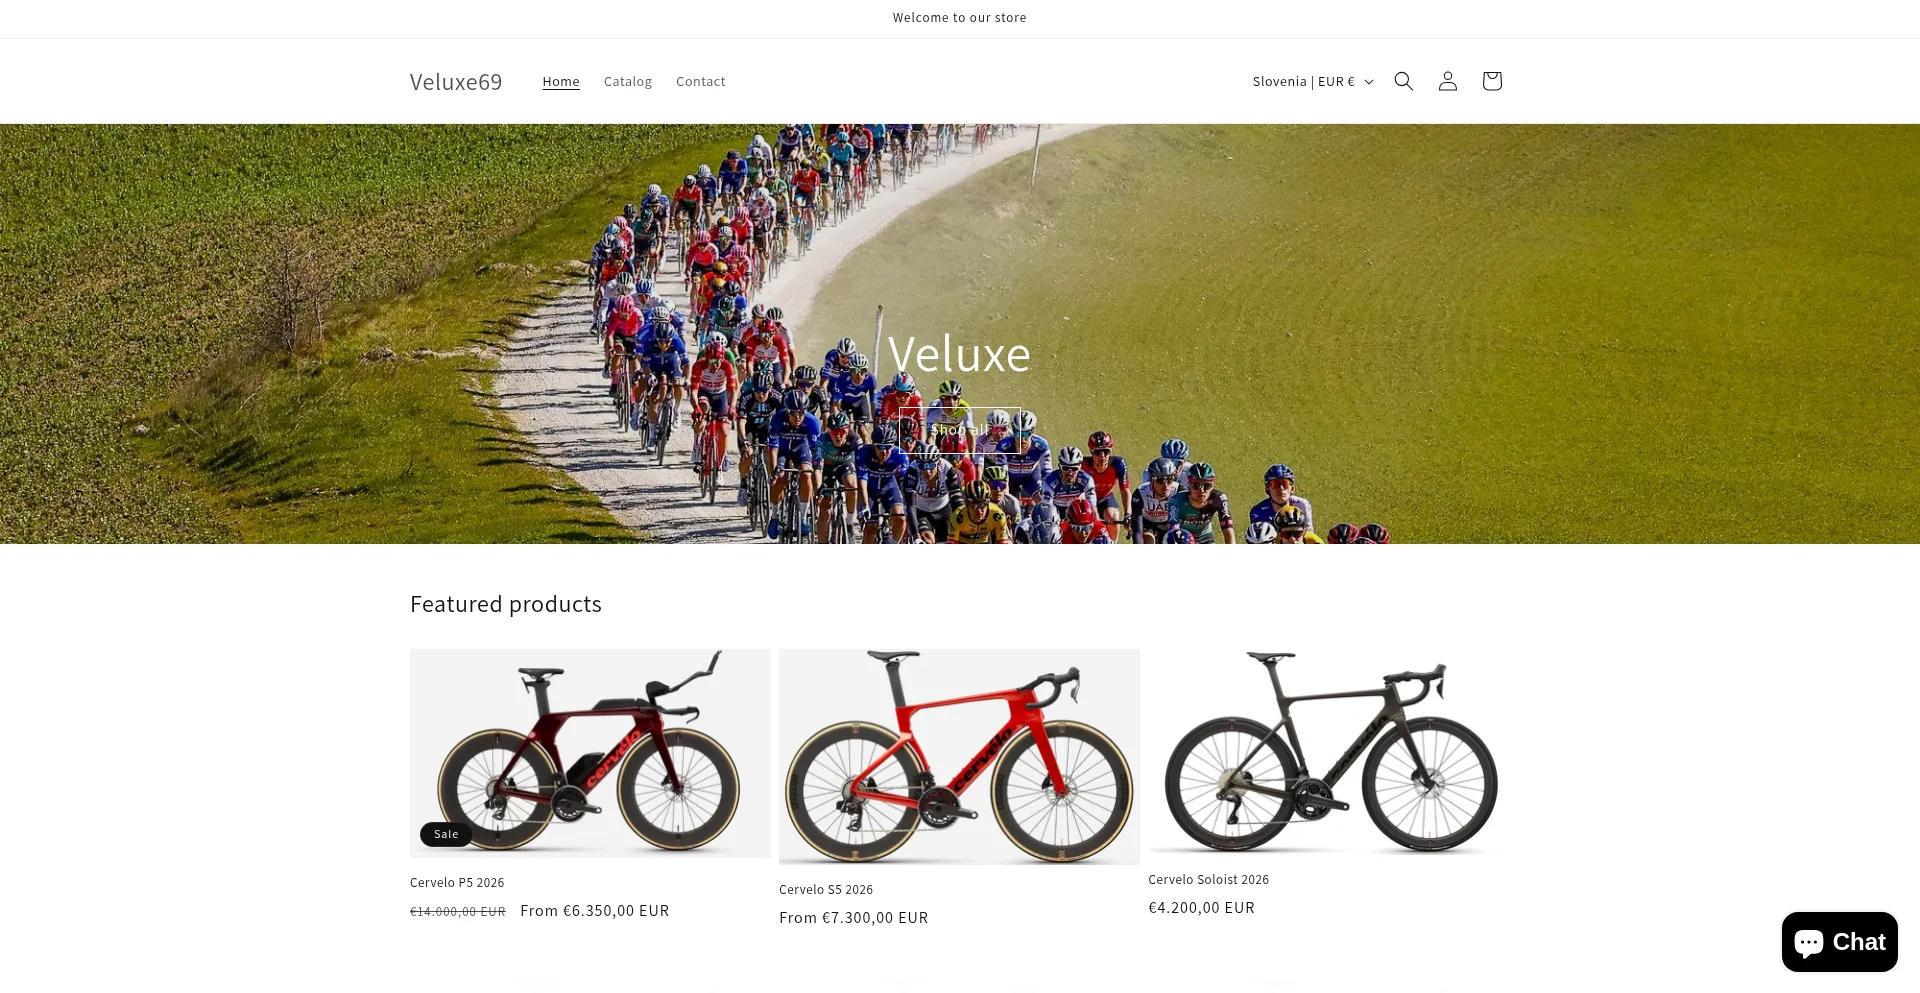Click the Cervelo S5 2026 title link
The width and height of the screenshot is (1920, 993).
[x=826, y=890]
